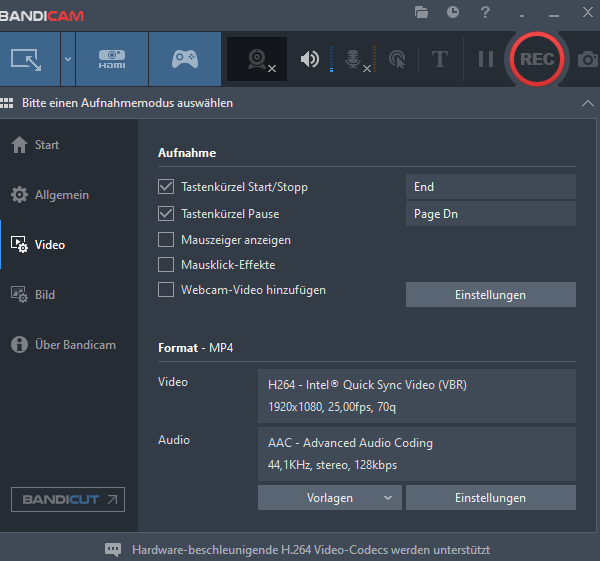Click the text overlay T icon
The width and height of the screenshot is (600, 561).
[440, 59]
